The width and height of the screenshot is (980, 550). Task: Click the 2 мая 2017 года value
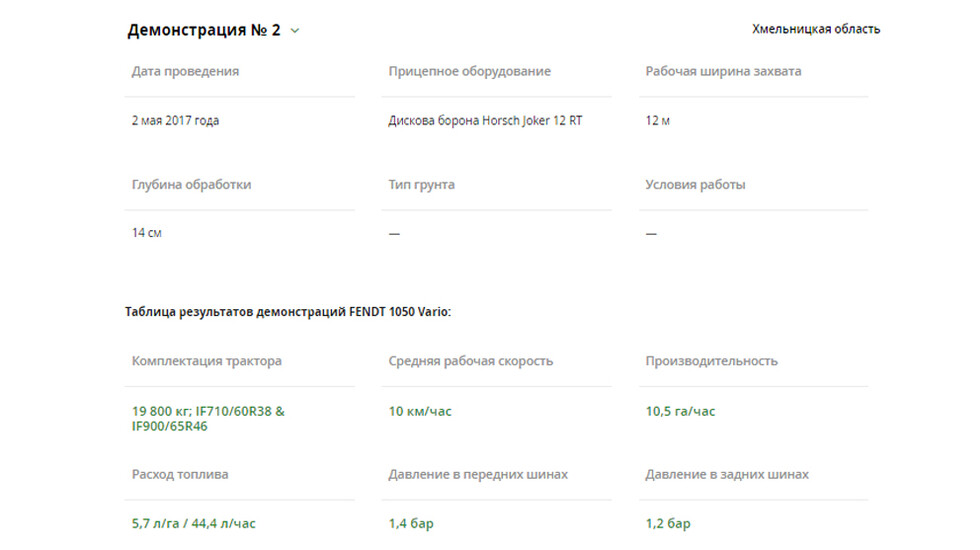(175, 120)
